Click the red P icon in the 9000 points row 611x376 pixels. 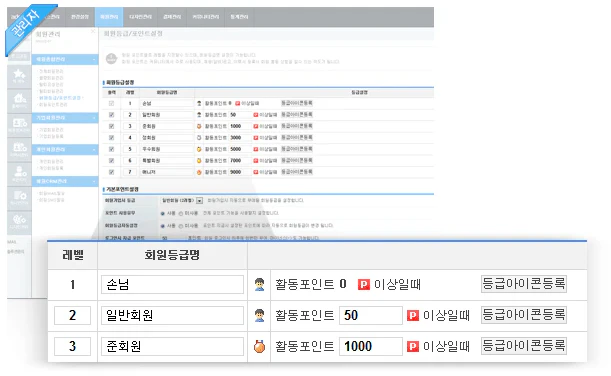coord(256,172)
